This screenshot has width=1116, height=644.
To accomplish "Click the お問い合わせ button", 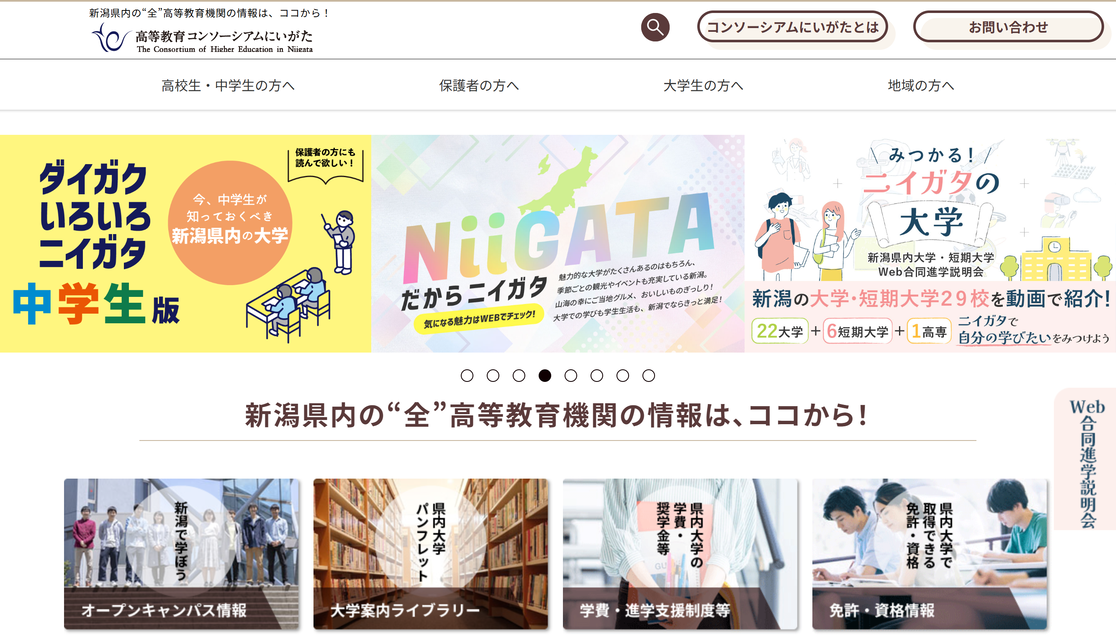I will (1009, 27).
